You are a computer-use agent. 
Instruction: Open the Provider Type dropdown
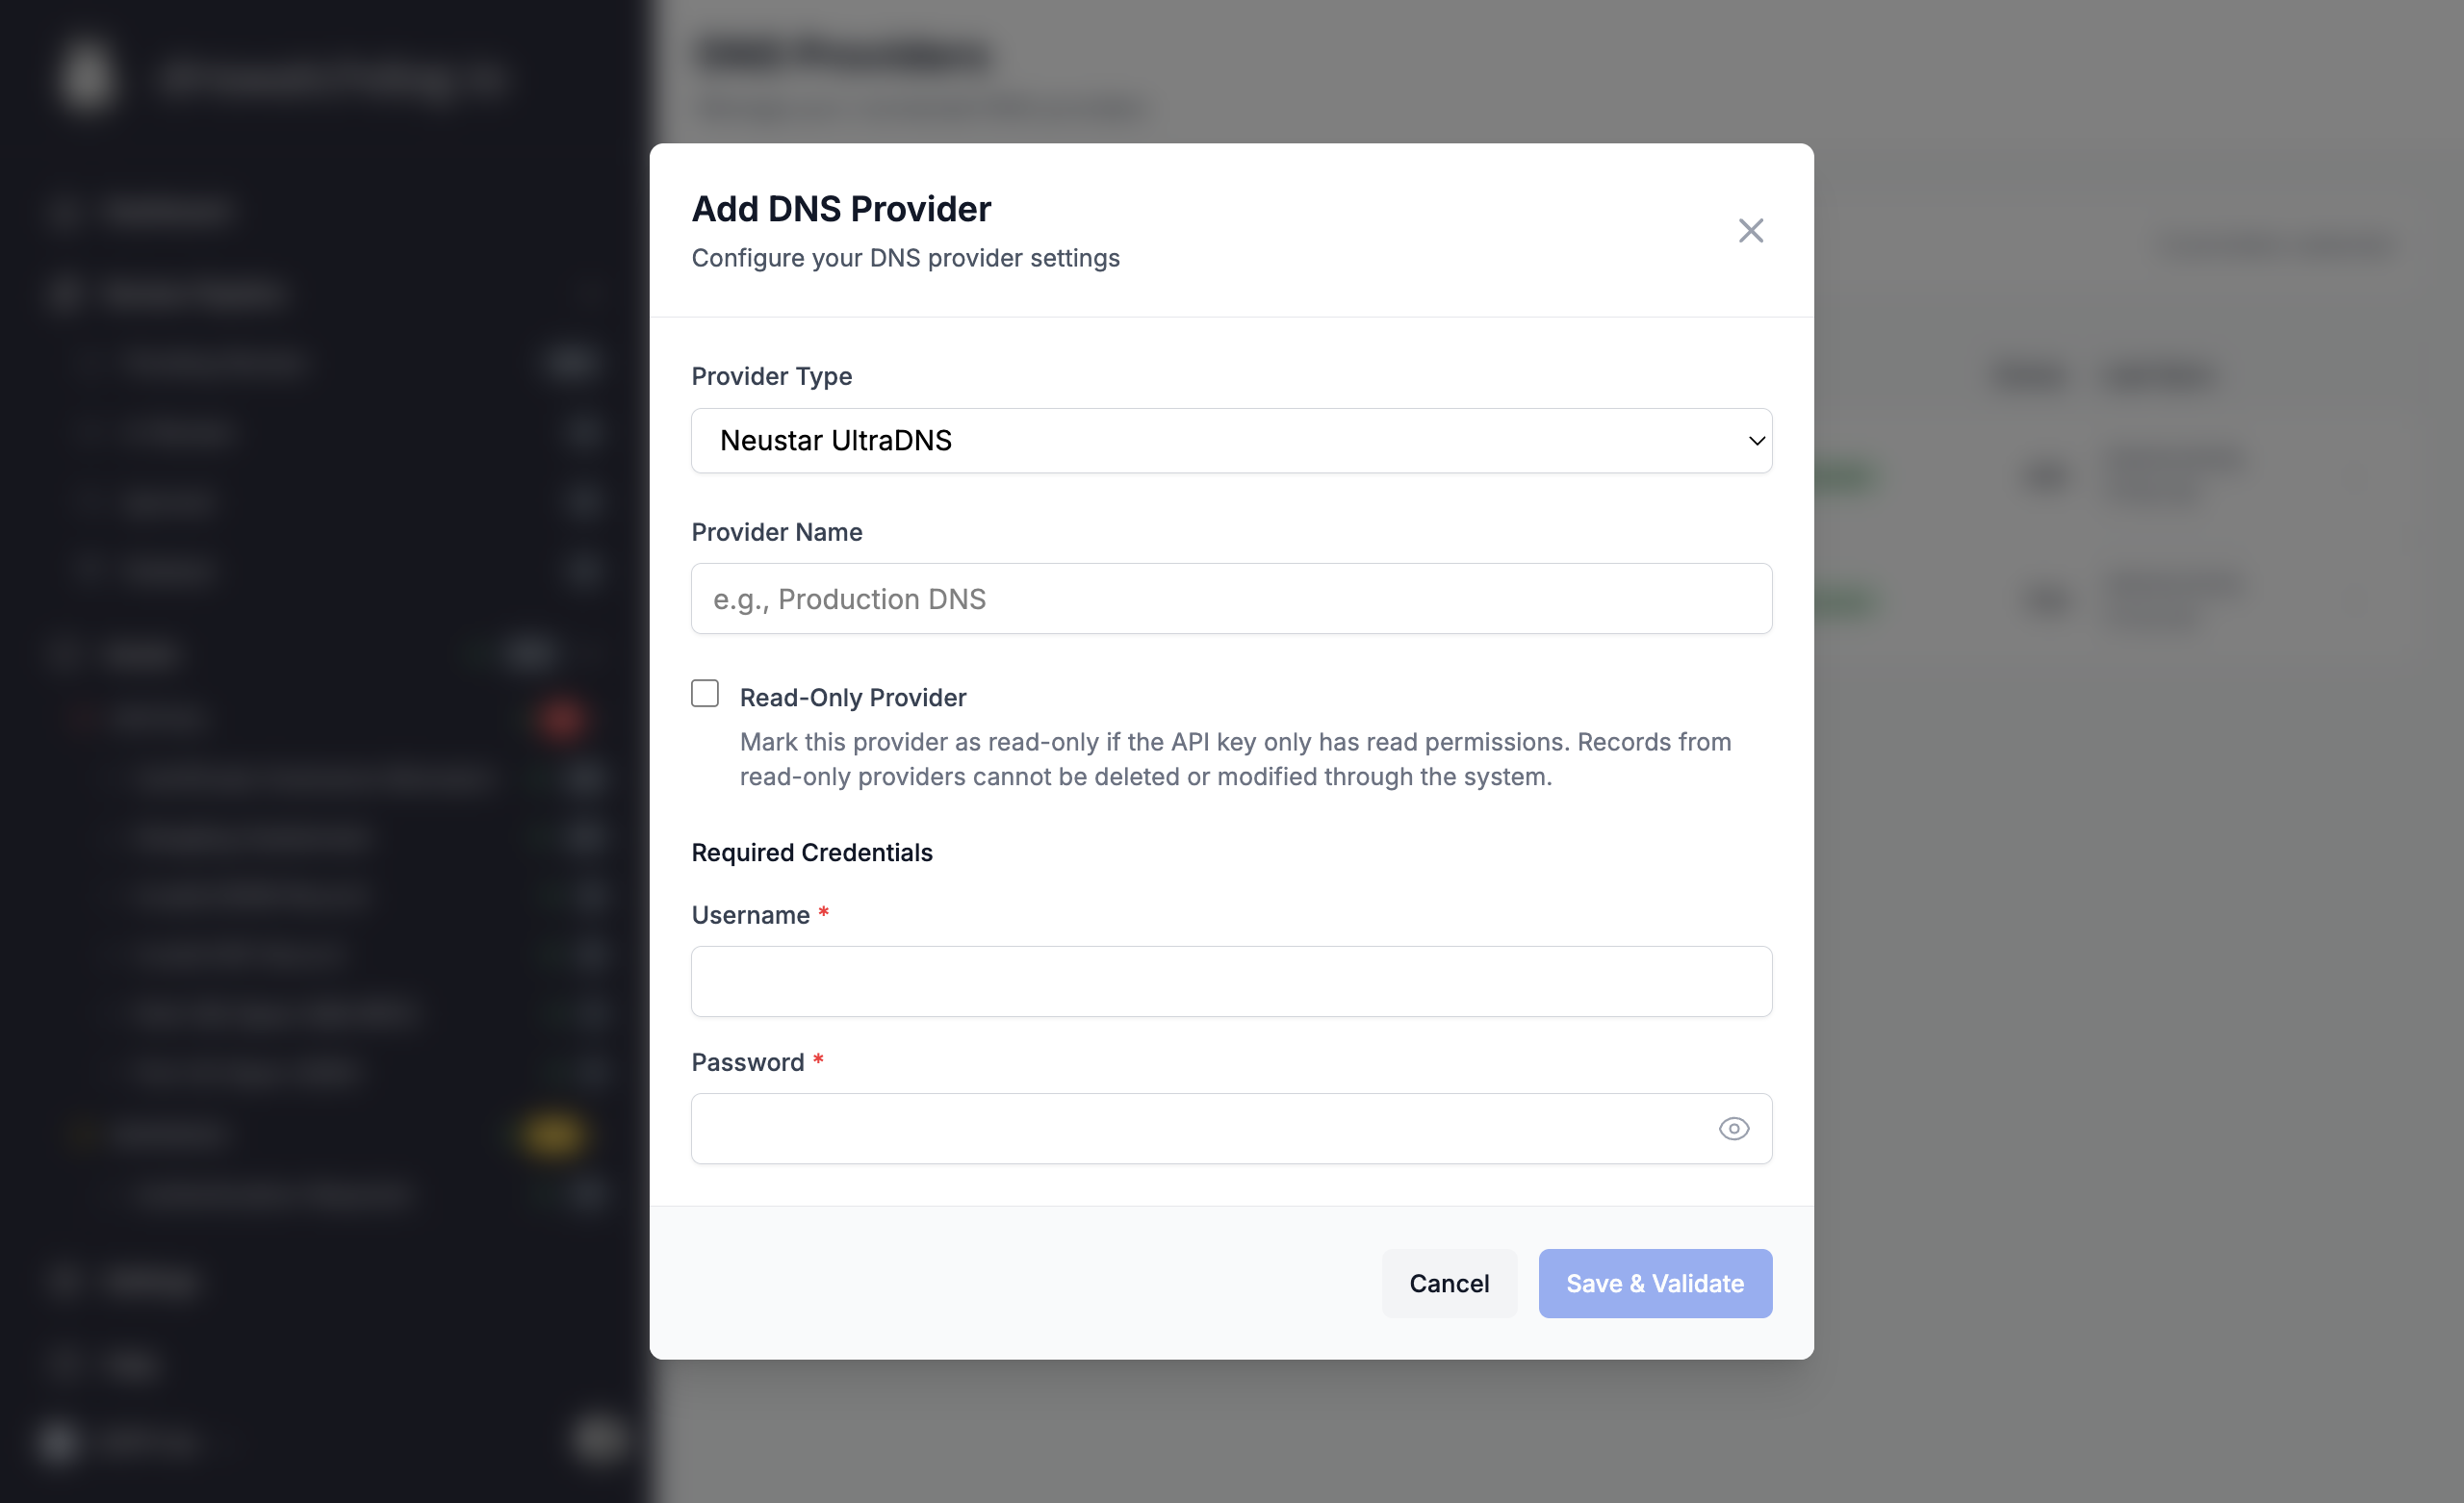1231,440
